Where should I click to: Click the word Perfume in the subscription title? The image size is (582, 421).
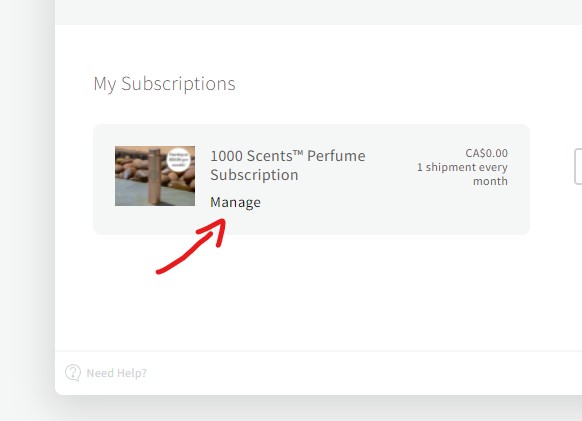pyautogui.click(x=336, y=156)
